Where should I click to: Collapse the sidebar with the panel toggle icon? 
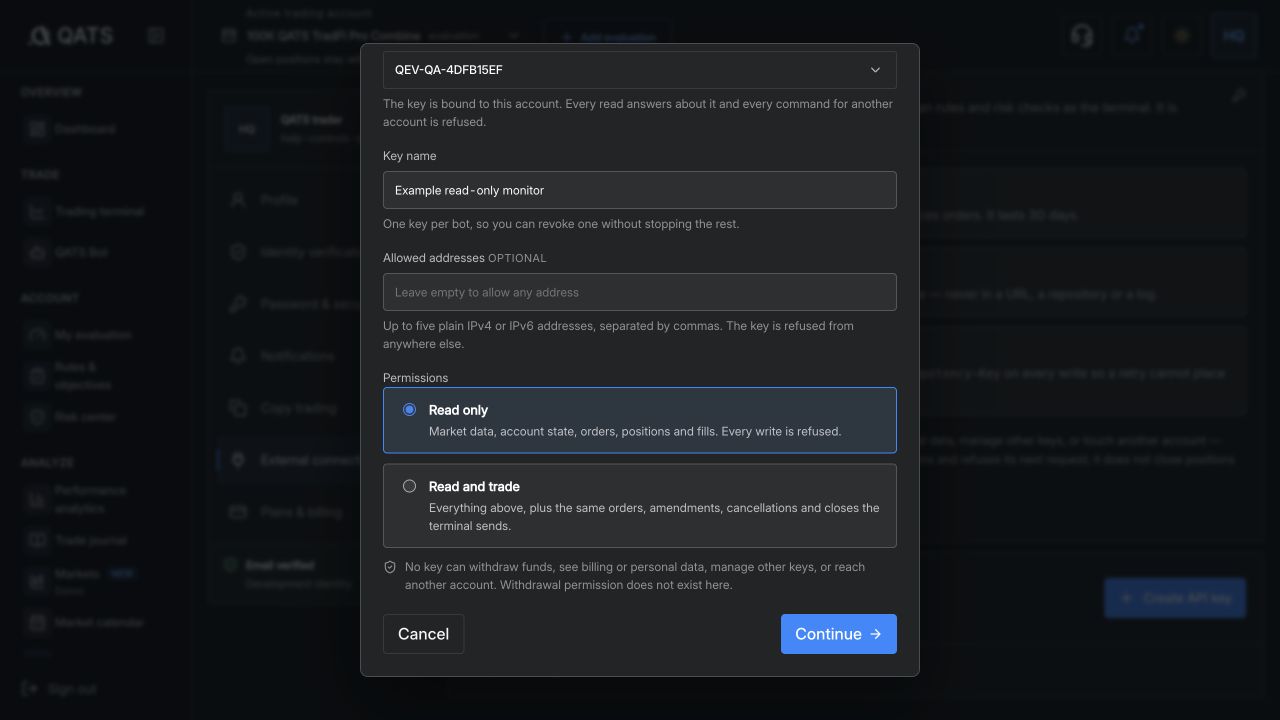[x=156, y=35]
